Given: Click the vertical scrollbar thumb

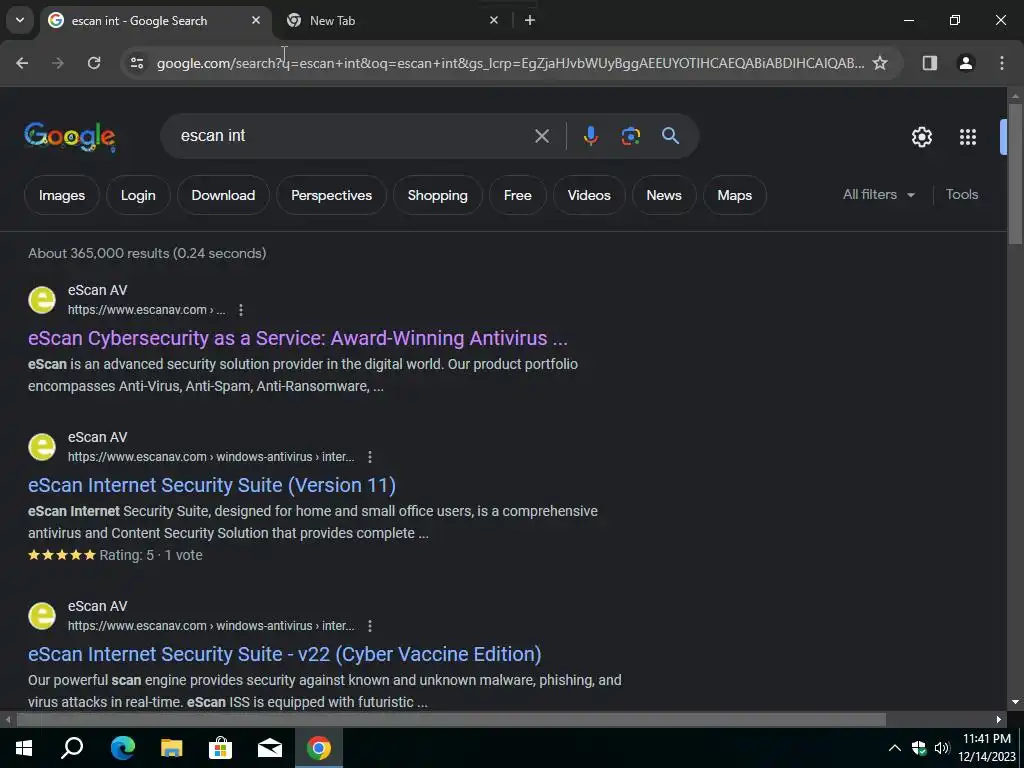Looking at the screenshot, I should 1015,173.
